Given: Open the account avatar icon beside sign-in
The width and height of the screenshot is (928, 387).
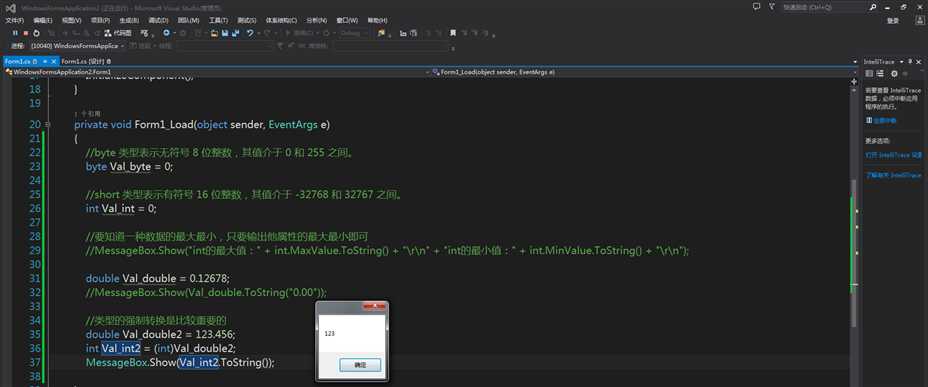Looking at the screenshot, I should tap(920, 20).
